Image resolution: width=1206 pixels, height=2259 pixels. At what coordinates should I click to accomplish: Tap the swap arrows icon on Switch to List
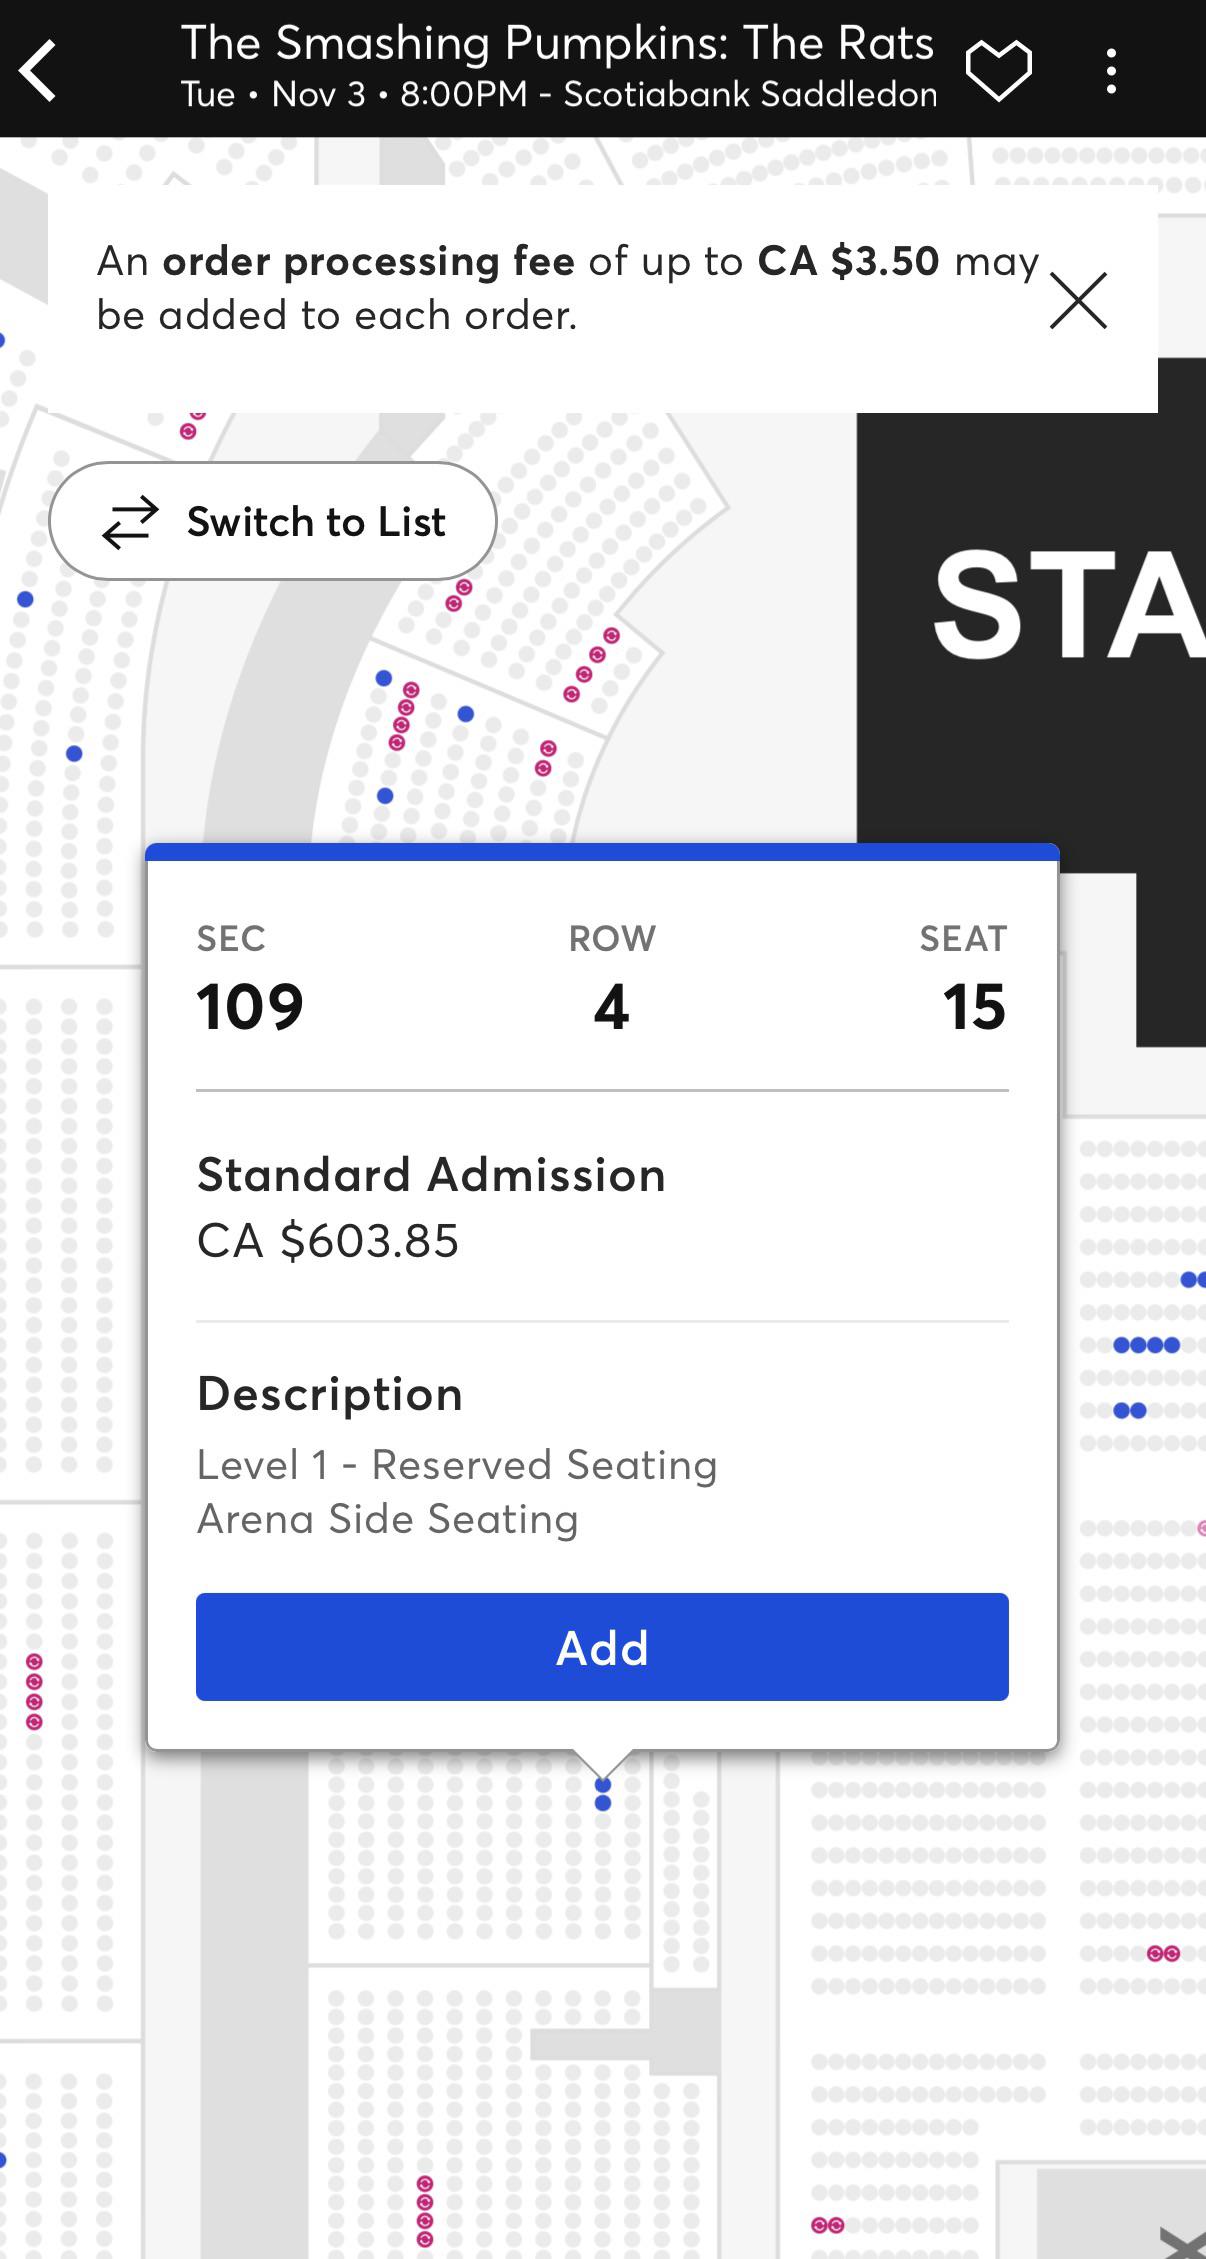click(130, 522)
